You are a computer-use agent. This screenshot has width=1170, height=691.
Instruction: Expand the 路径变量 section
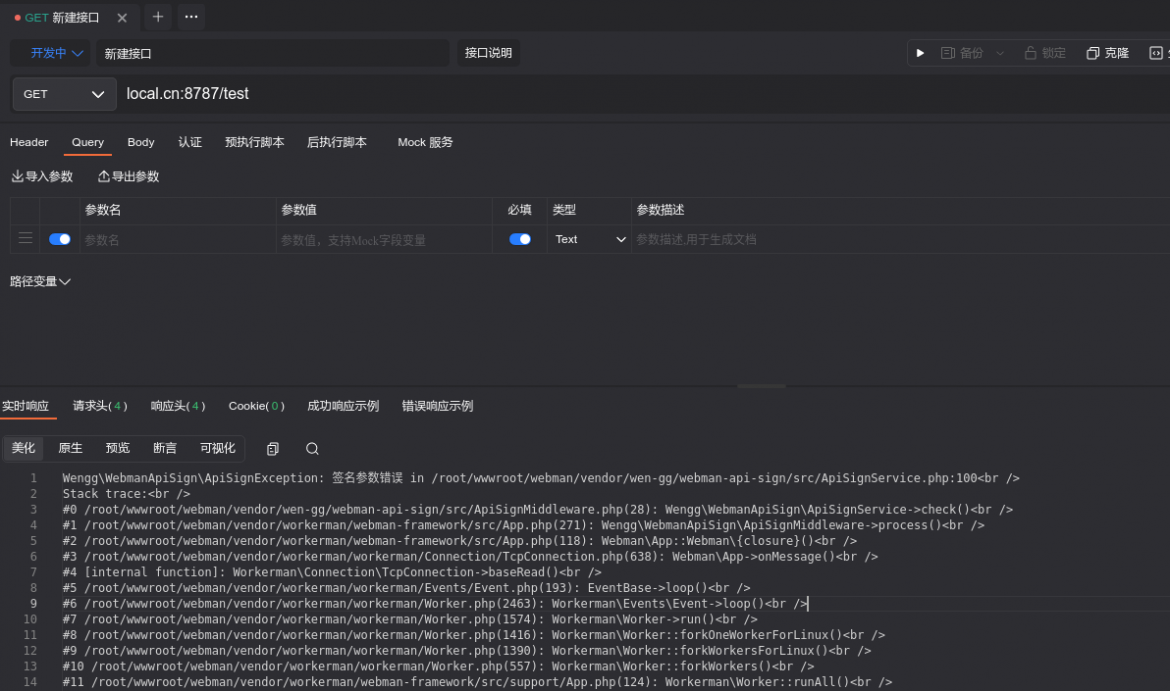(x=40, y=281)
